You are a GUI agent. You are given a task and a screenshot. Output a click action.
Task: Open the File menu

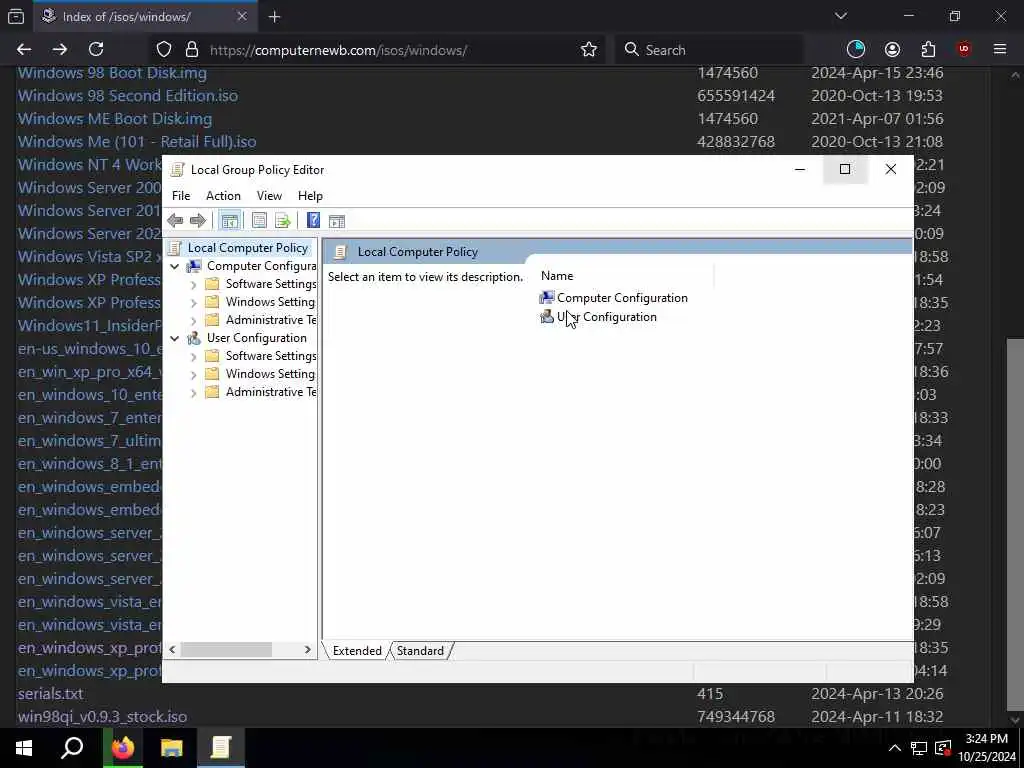coord(181,196)
